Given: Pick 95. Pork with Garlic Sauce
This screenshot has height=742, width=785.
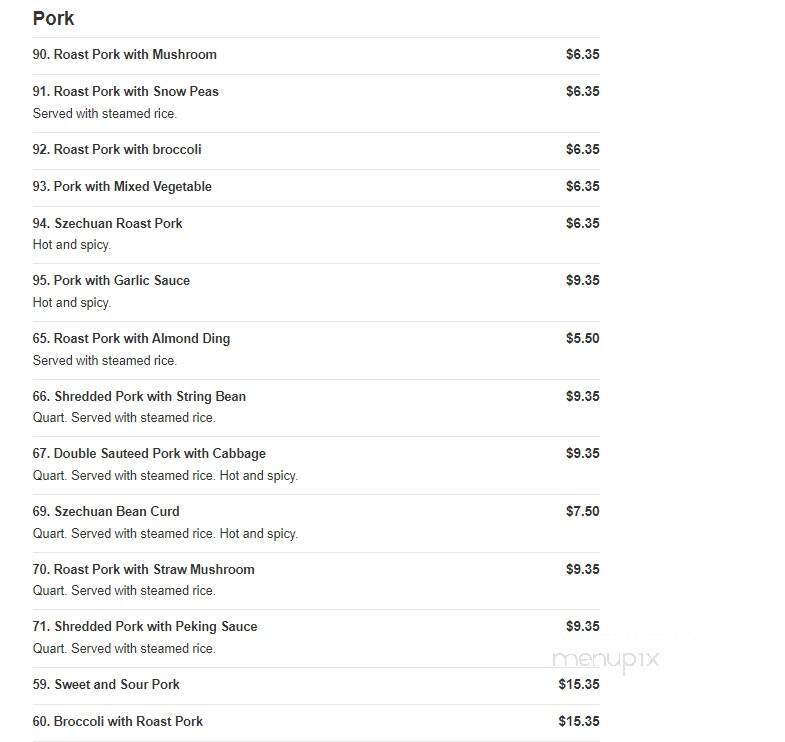Looking at the screenshot, I should click(111, 280).
